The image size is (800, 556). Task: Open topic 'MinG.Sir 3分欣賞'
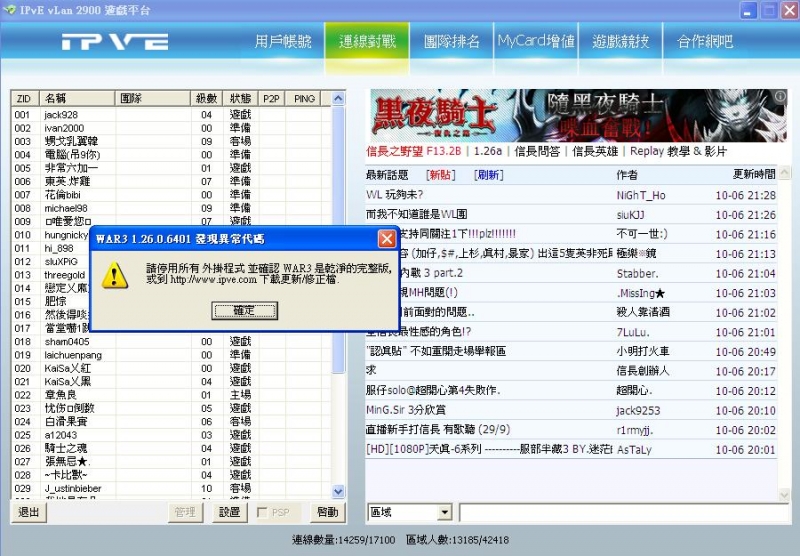[406, 410]
